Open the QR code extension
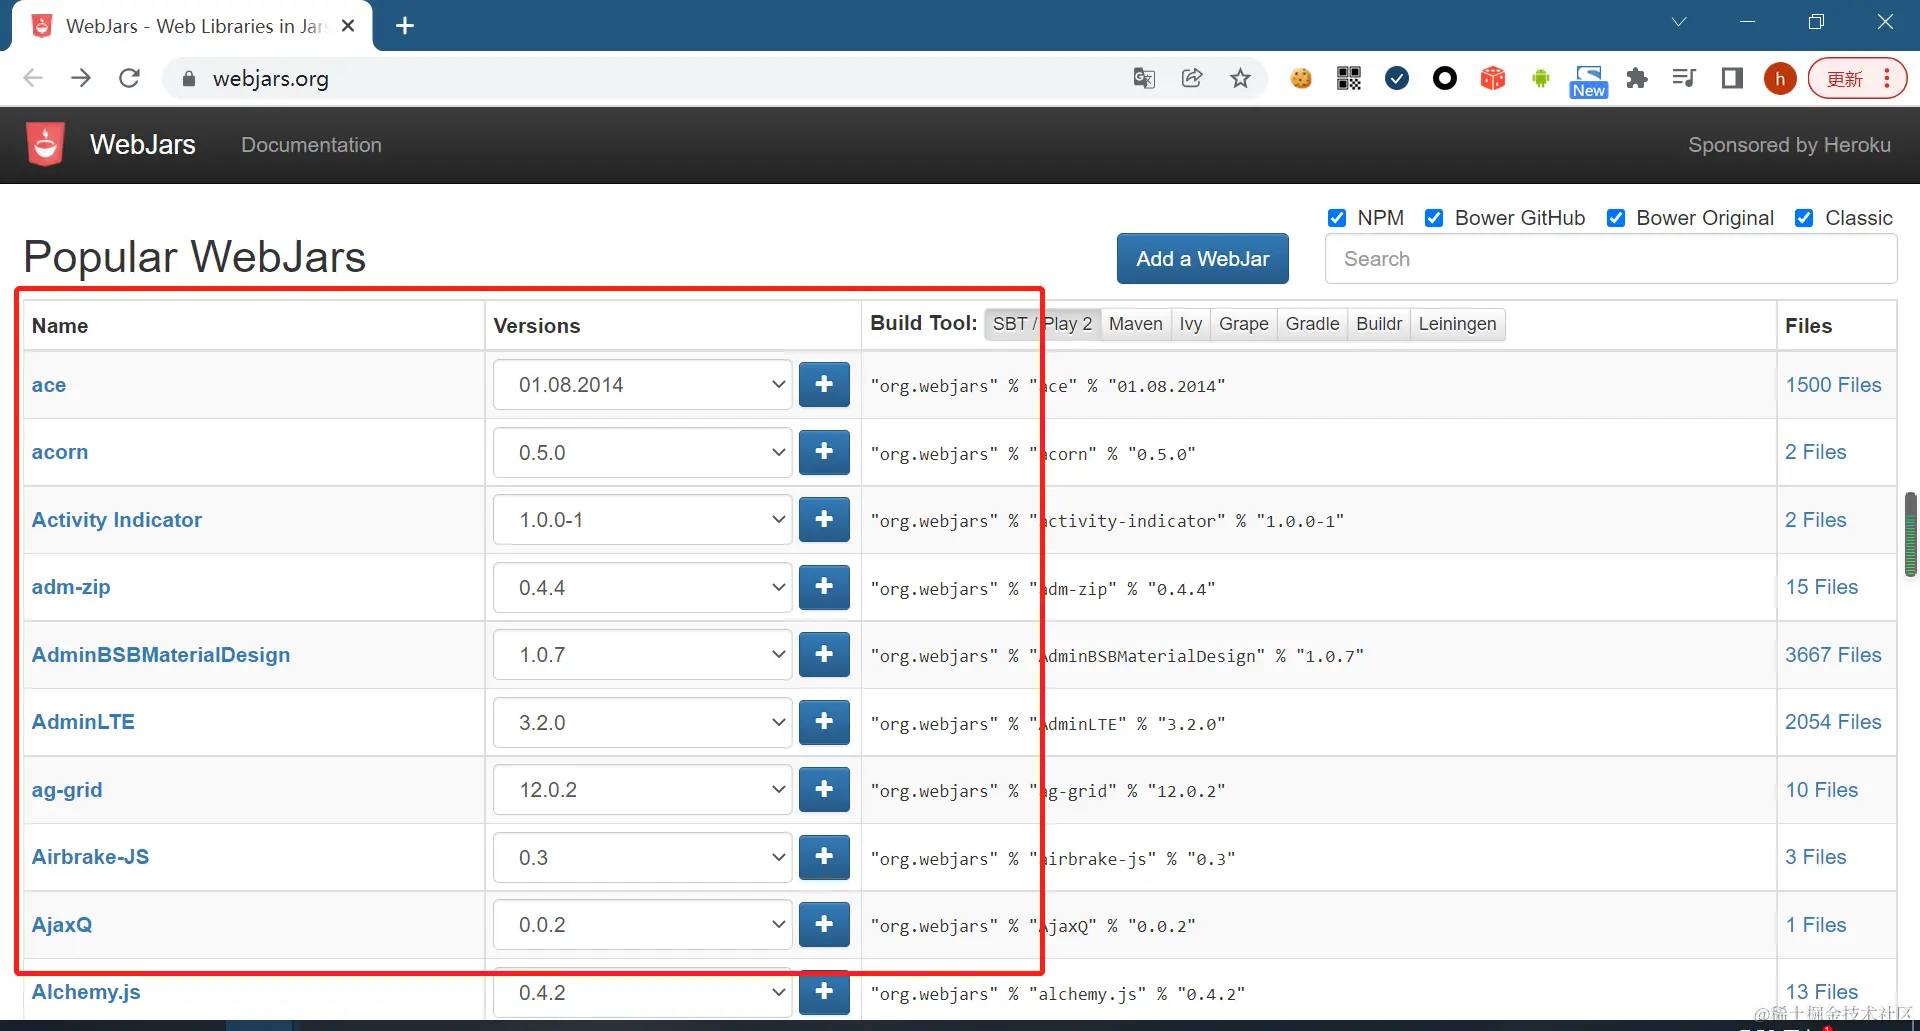This screenshot has width=1920, height=1031. click(x=1349, y=78)
